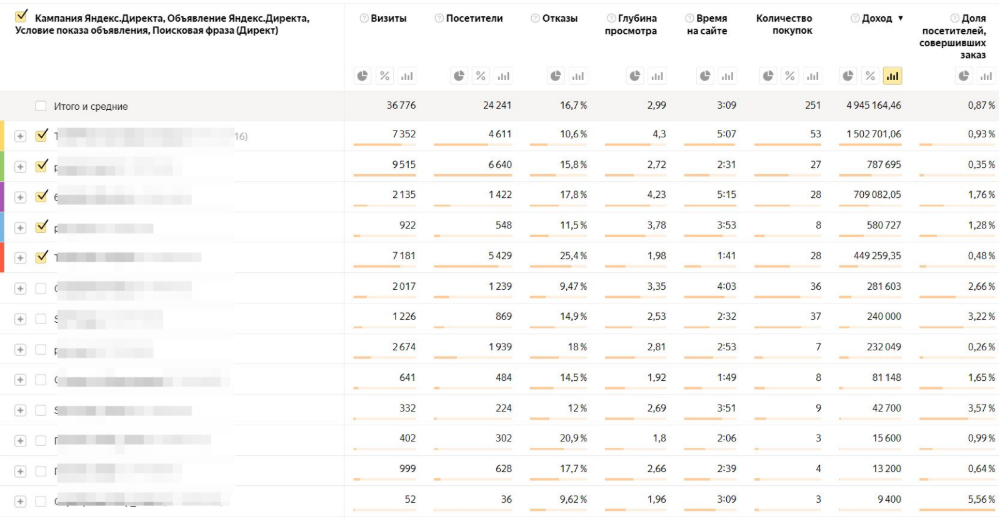The image size is (999, 529).
Task: Show pie chart for Отказы column
Action: click(x=555, y=76)
